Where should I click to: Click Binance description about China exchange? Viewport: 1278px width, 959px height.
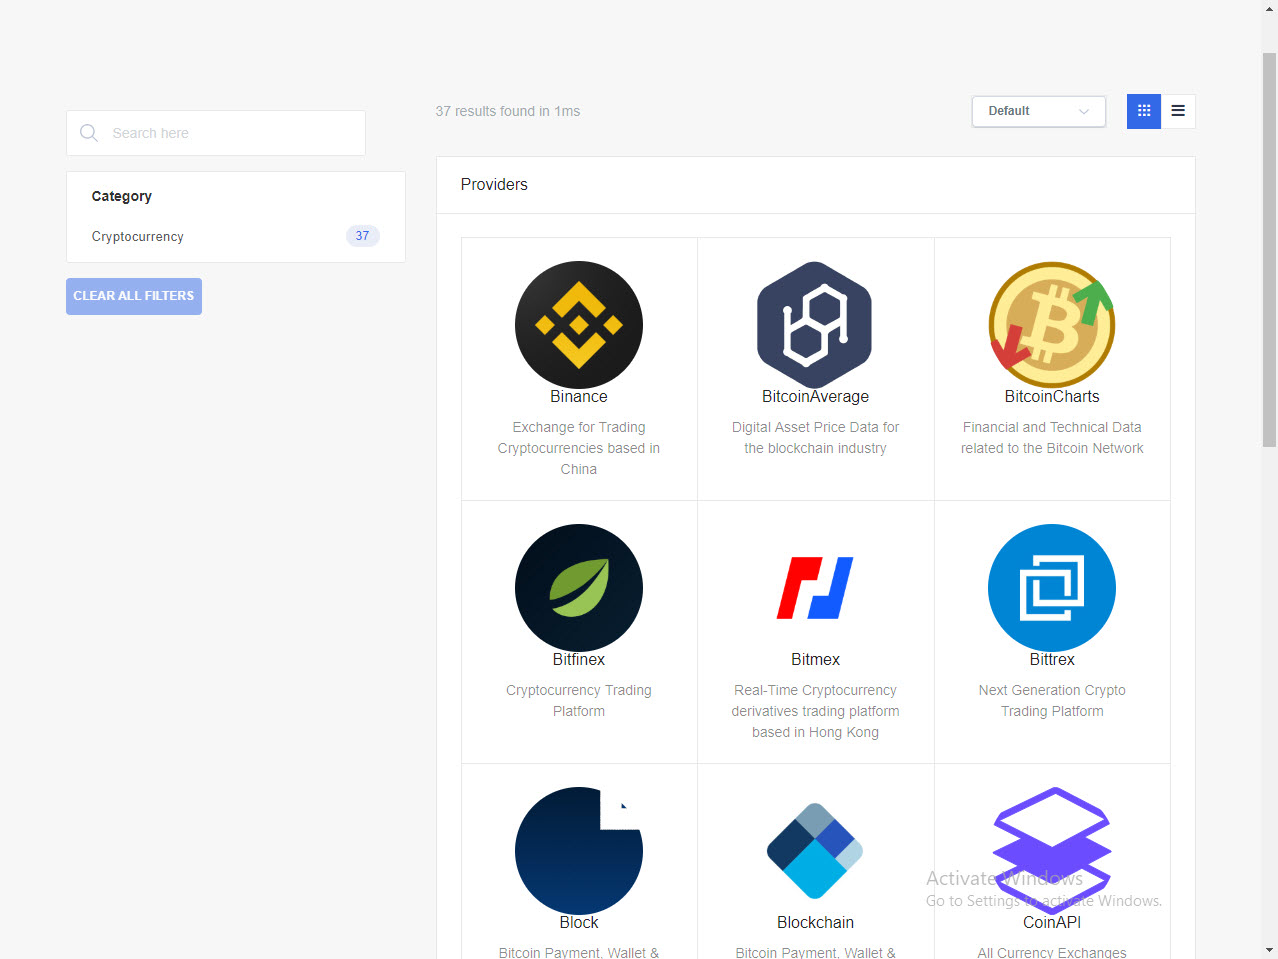tap(579, 448)
